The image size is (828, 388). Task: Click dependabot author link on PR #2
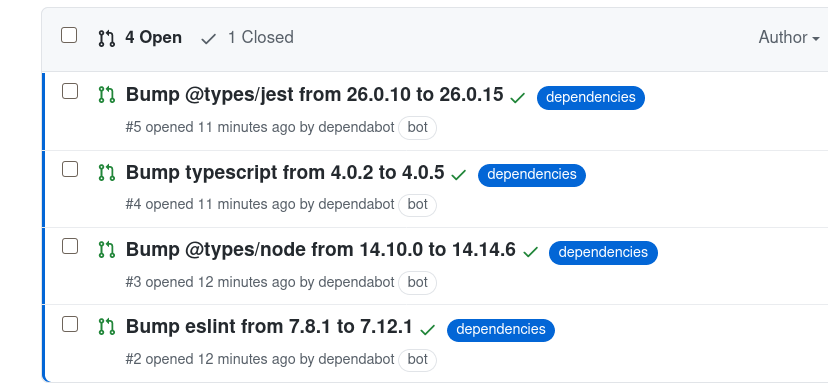point(356,360)
